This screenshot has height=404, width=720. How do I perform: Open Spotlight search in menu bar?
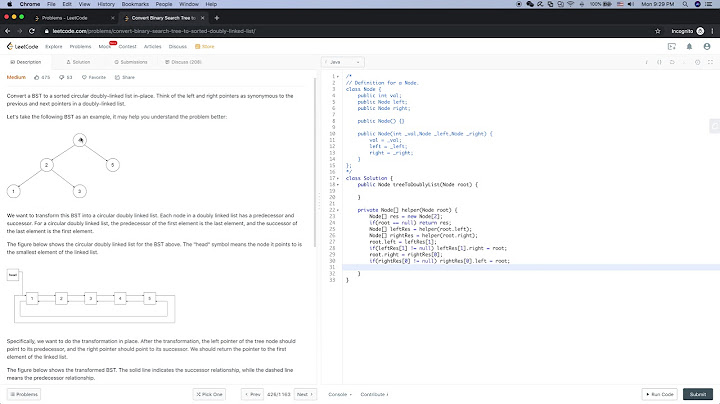click(685, 4)
